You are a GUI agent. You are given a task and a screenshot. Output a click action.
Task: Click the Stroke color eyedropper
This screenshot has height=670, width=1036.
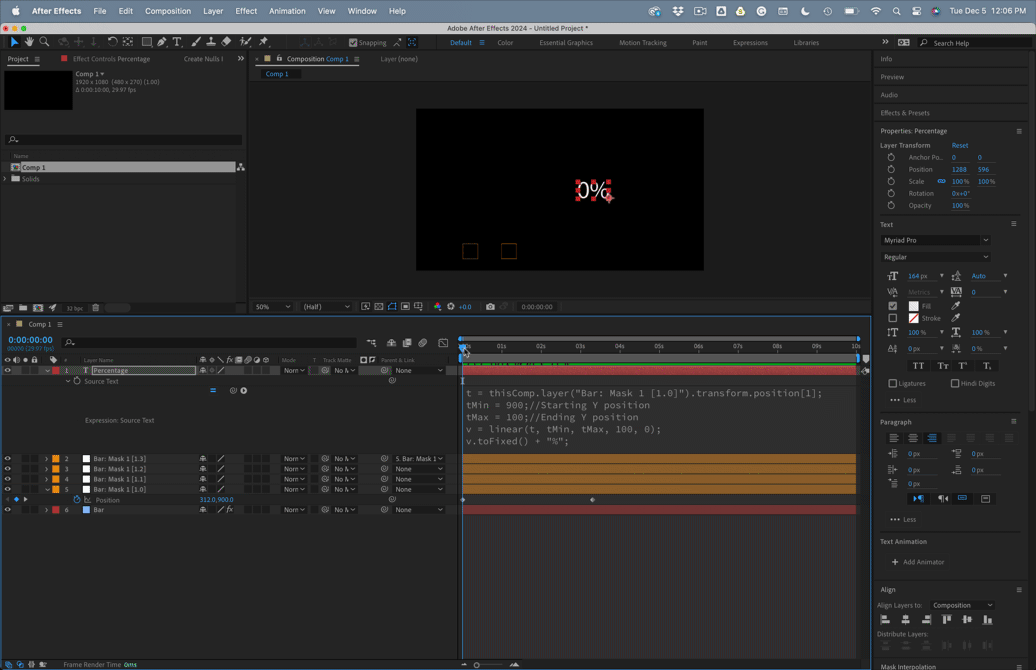click(x=955, y=318)
